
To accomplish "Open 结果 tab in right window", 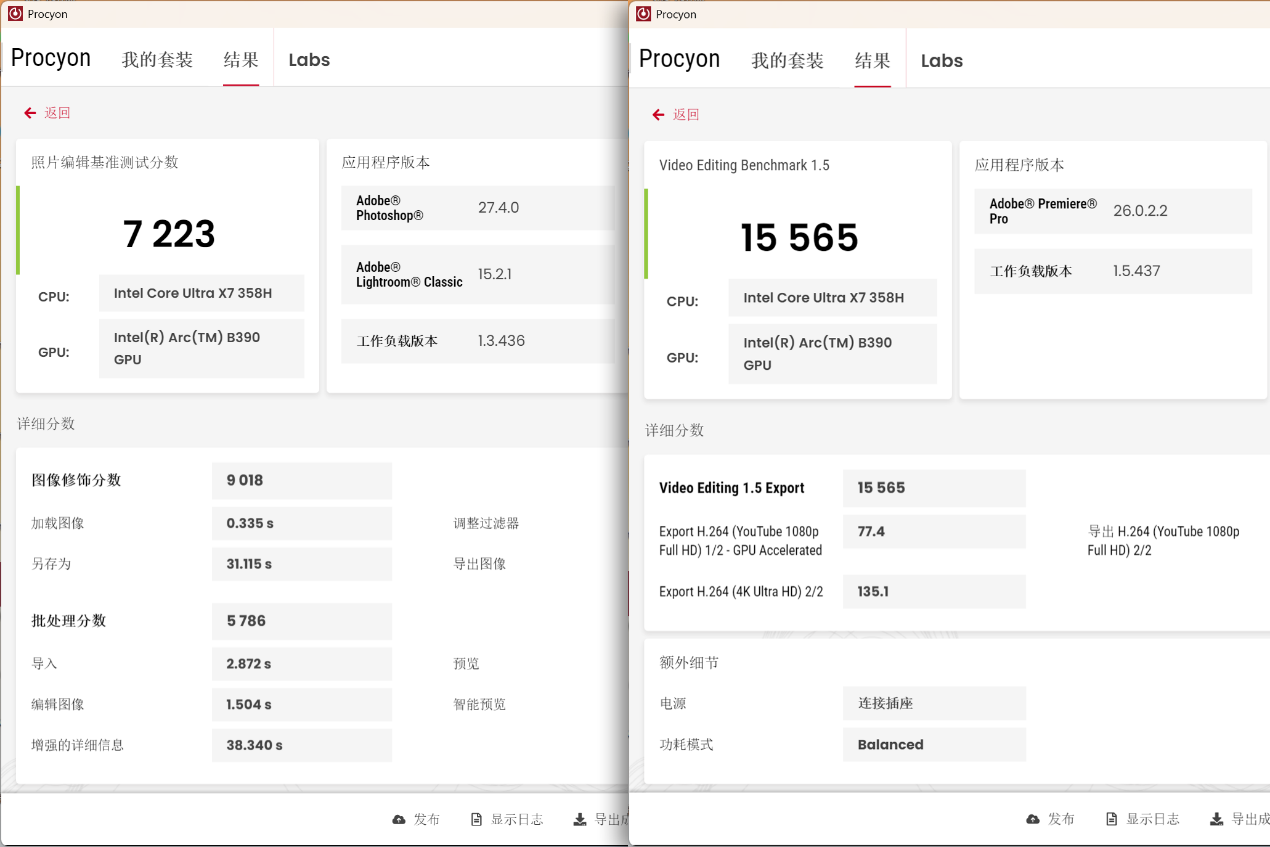I will (872, 61).
